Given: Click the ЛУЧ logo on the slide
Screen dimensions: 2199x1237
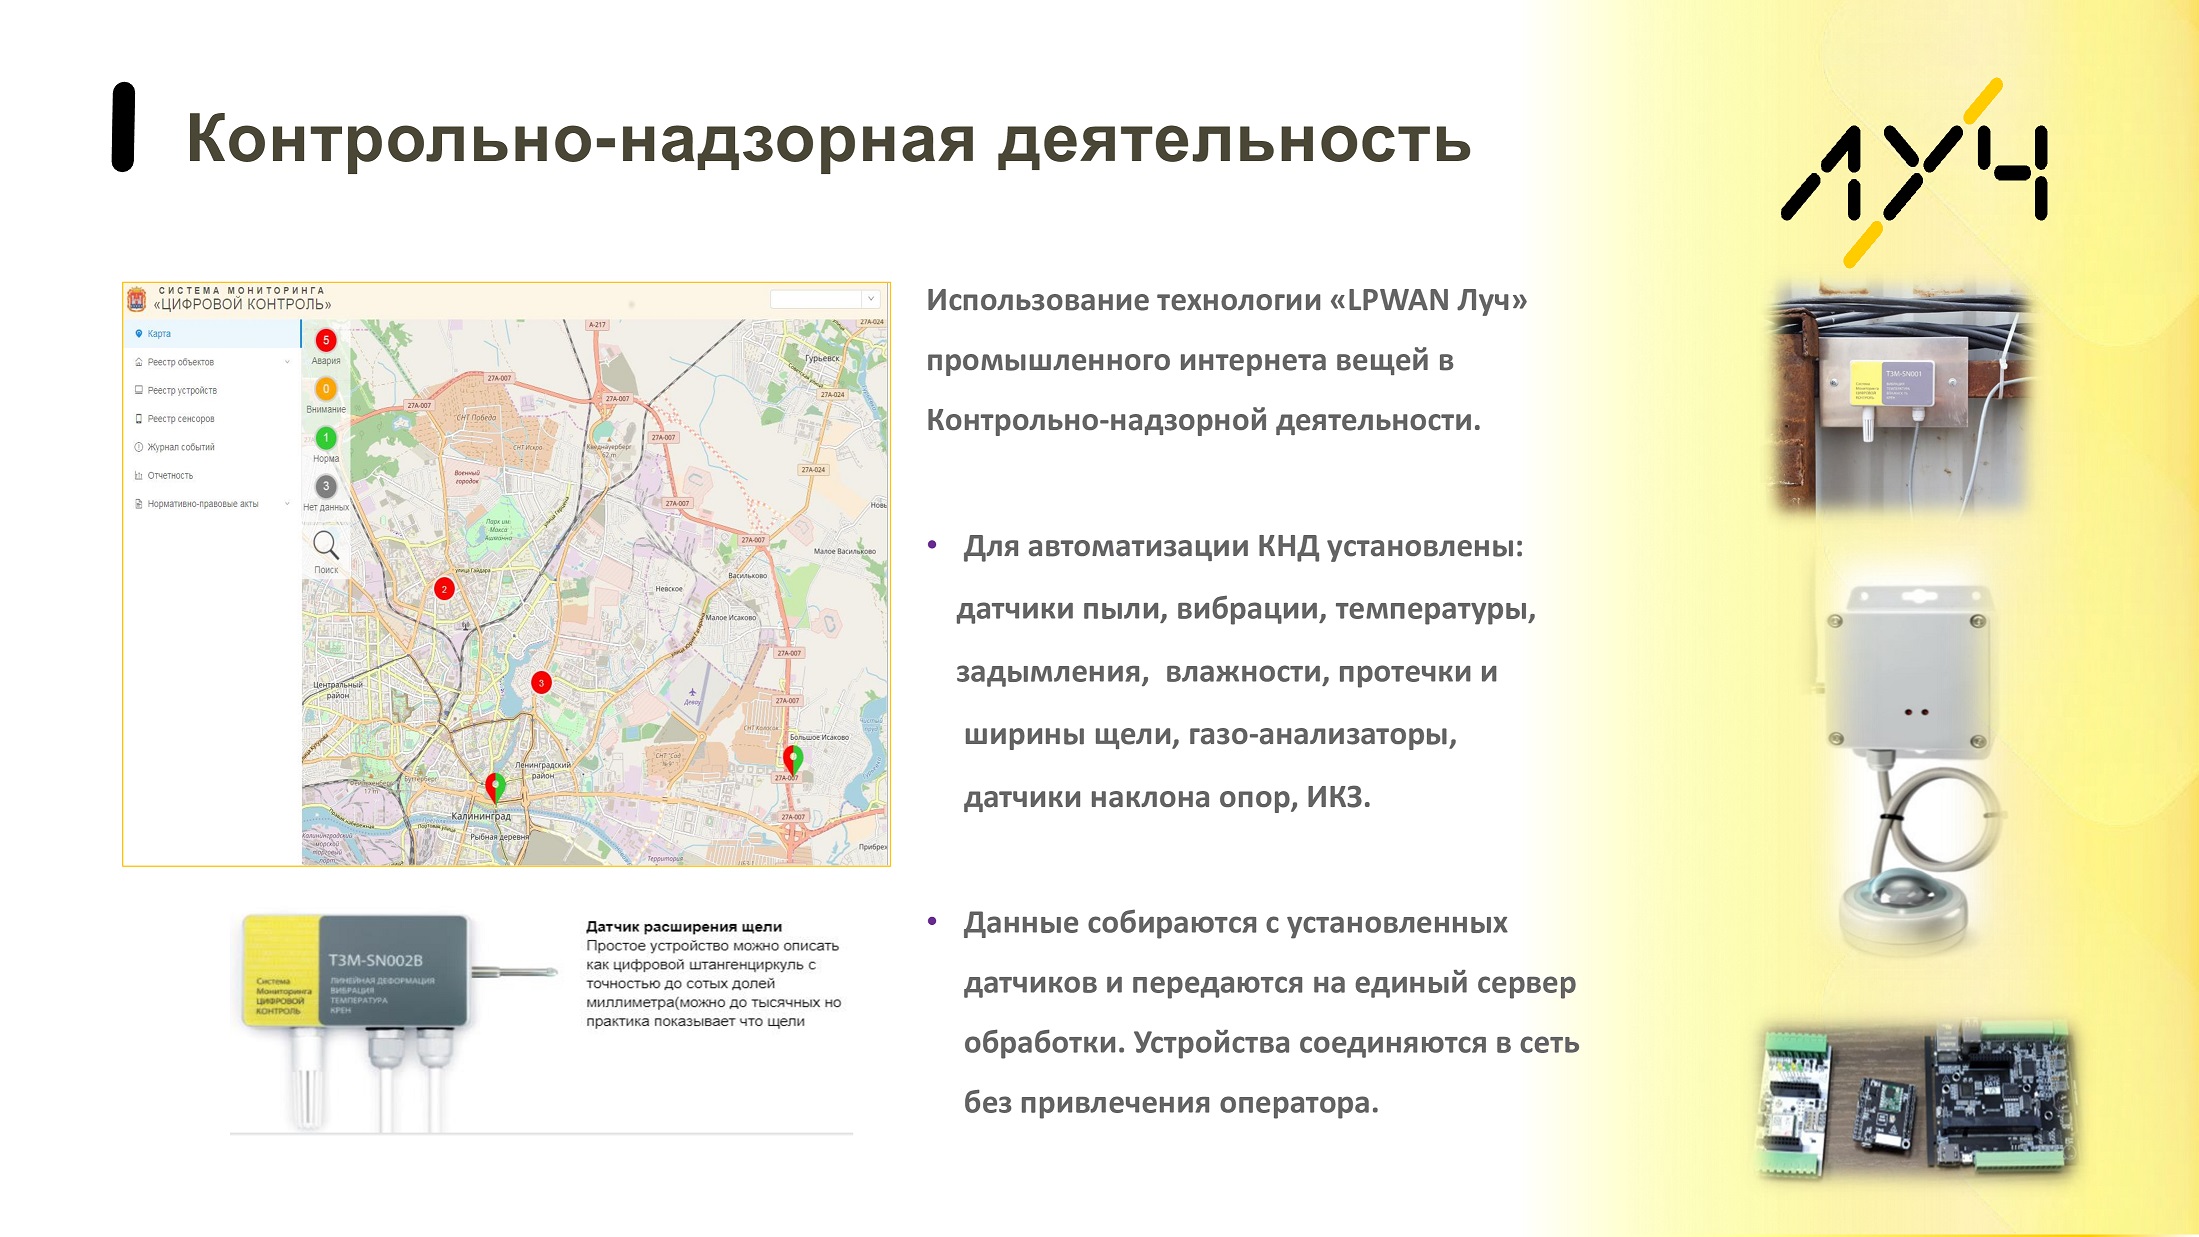Looking at the screenshot, I should [x=1915, y=173].
